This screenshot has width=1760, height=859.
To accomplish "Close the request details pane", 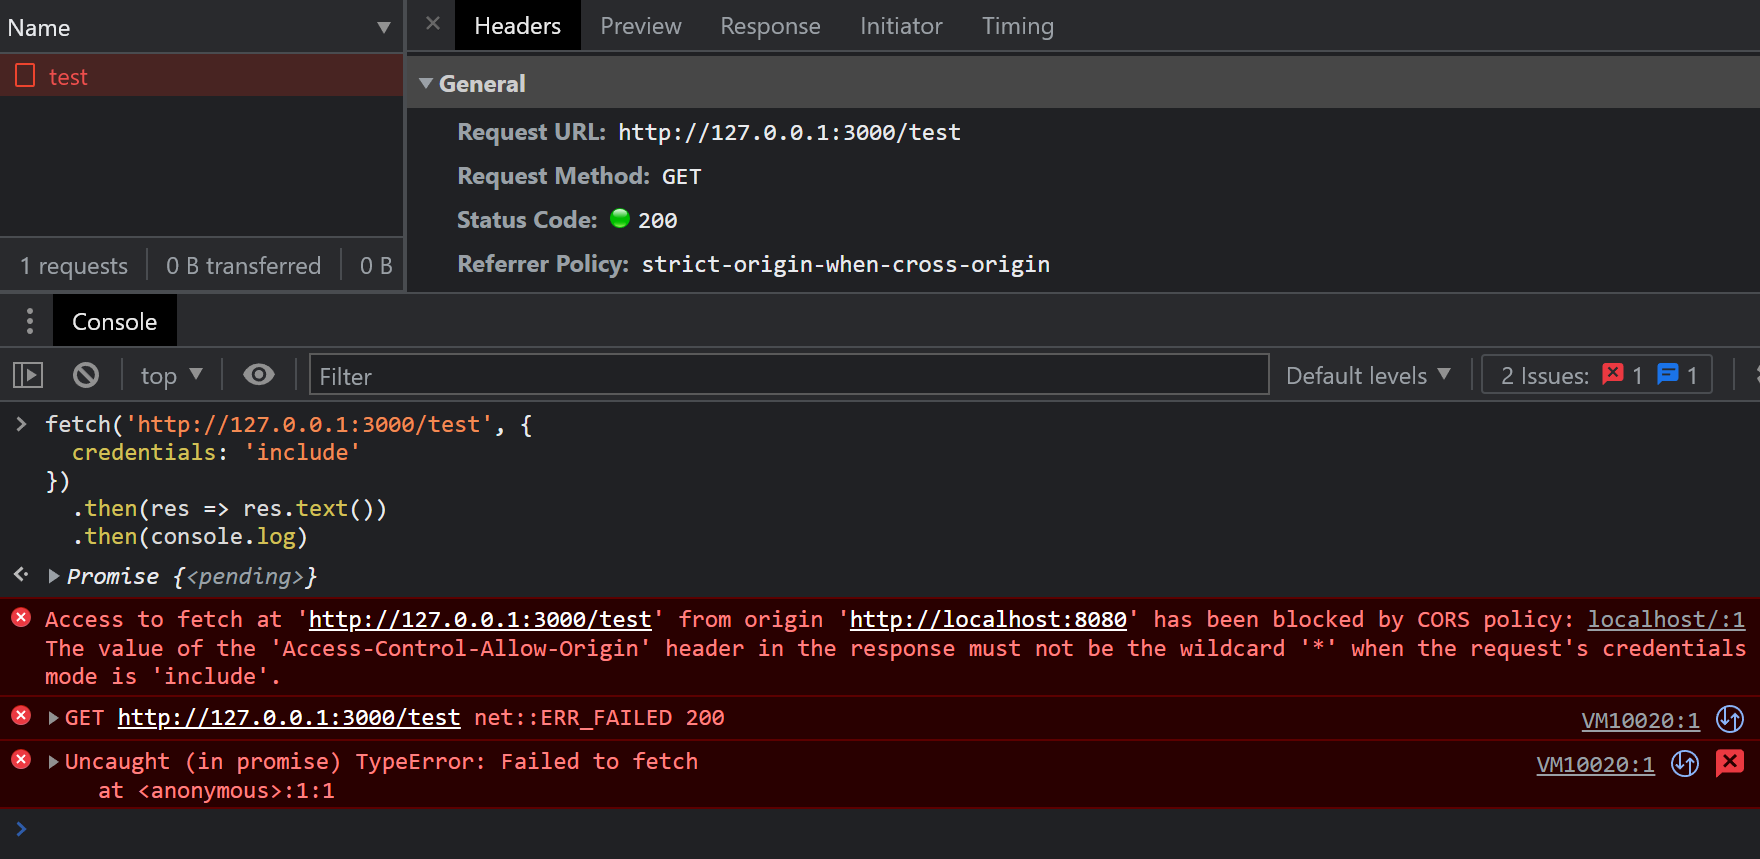I will pos(432,24).
